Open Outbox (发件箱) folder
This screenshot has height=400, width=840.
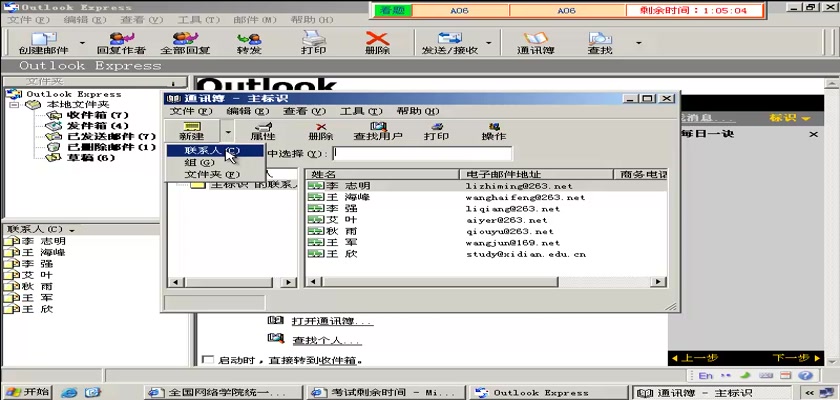[x=88, y=126]
